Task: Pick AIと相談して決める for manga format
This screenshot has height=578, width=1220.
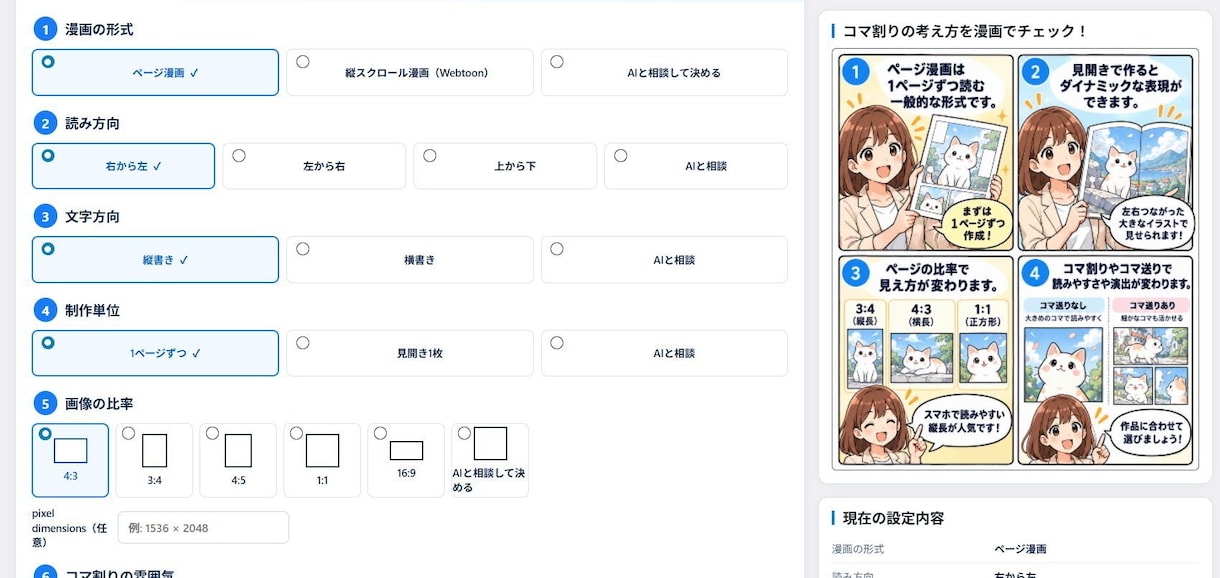Action: tap(664, 73)
